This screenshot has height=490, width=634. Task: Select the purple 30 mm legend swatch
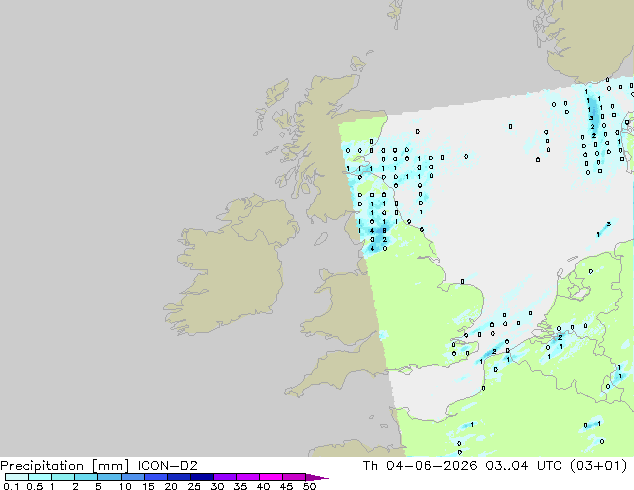tap(225, 477)
